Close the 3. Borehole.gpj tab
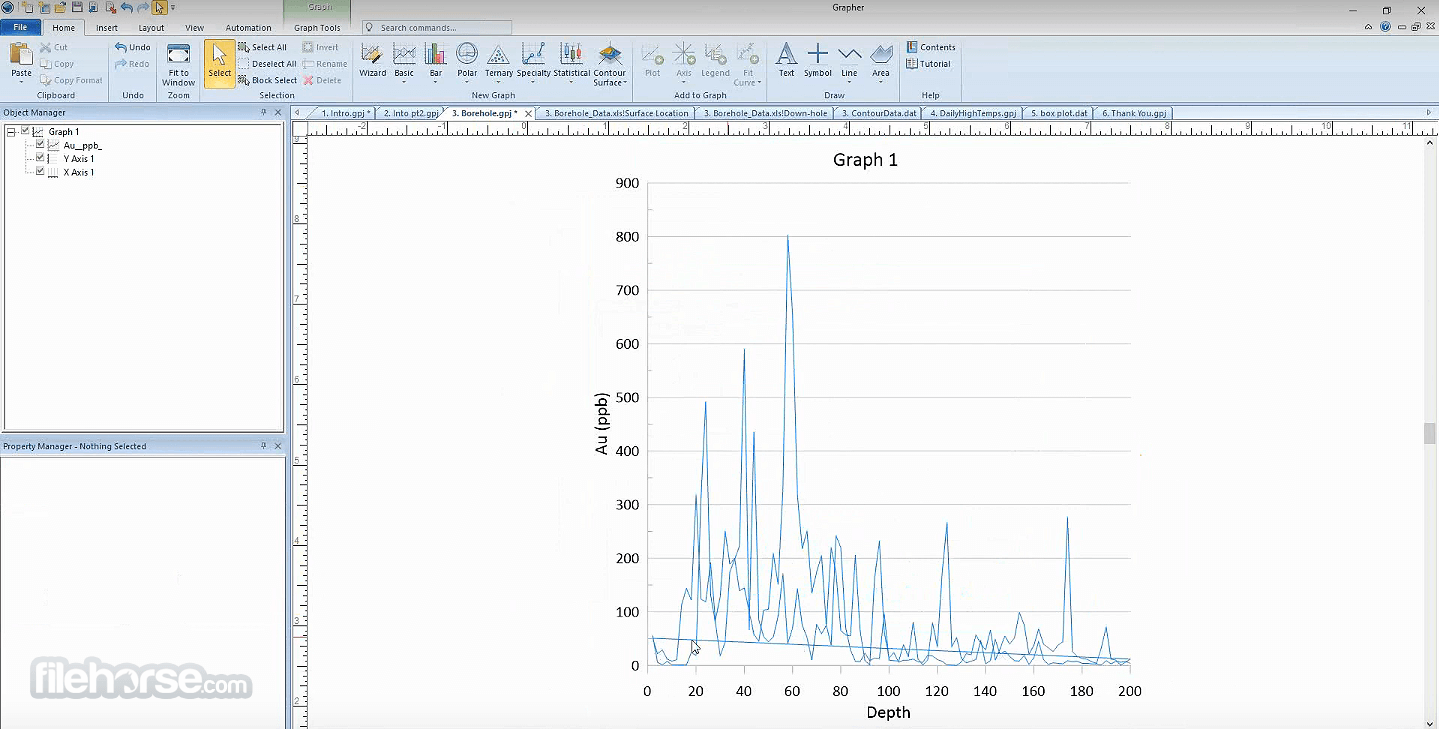Image resolution: width=1439 pixels, height=729 pixels. (x=529, y=113)
